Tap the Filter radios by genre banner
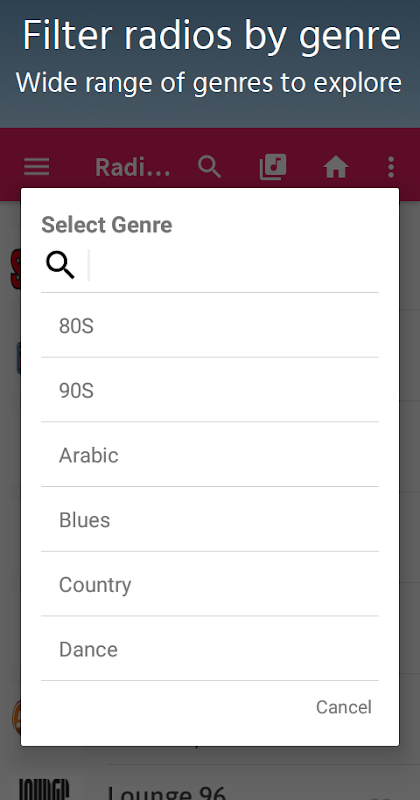This screenshot has height=800, width=420. point(211,36)
